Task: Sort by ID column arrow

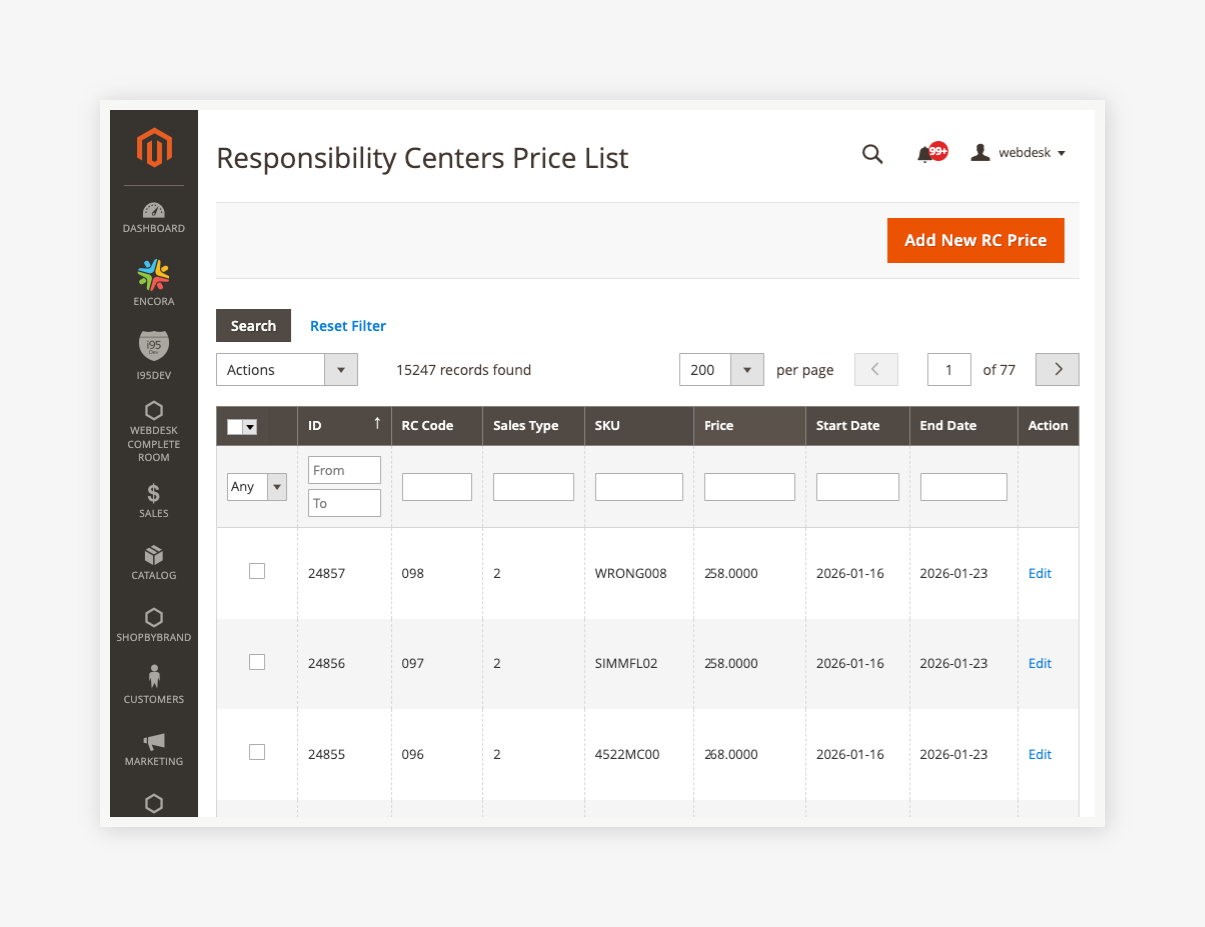Action: (377, 424)
